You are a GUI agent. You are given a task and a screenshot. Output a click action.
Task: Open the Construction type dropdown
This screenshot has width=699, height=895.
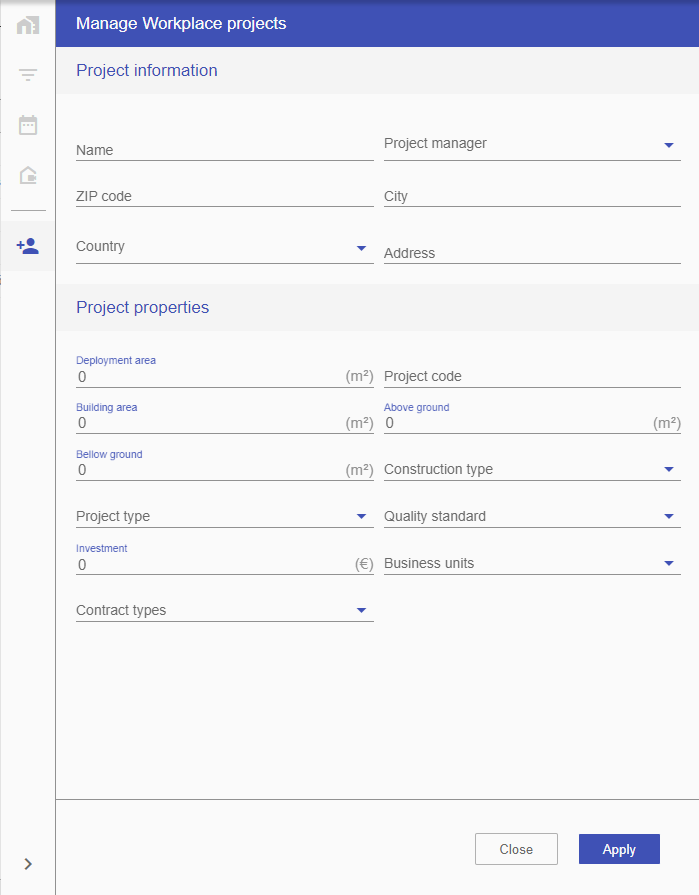click(x=532, y=469)
